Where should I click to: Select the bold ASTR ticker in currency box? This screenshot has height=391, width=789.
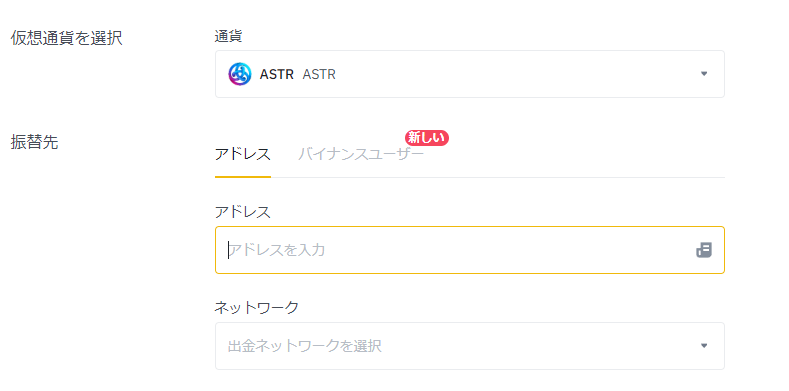(x=276, y=74)
